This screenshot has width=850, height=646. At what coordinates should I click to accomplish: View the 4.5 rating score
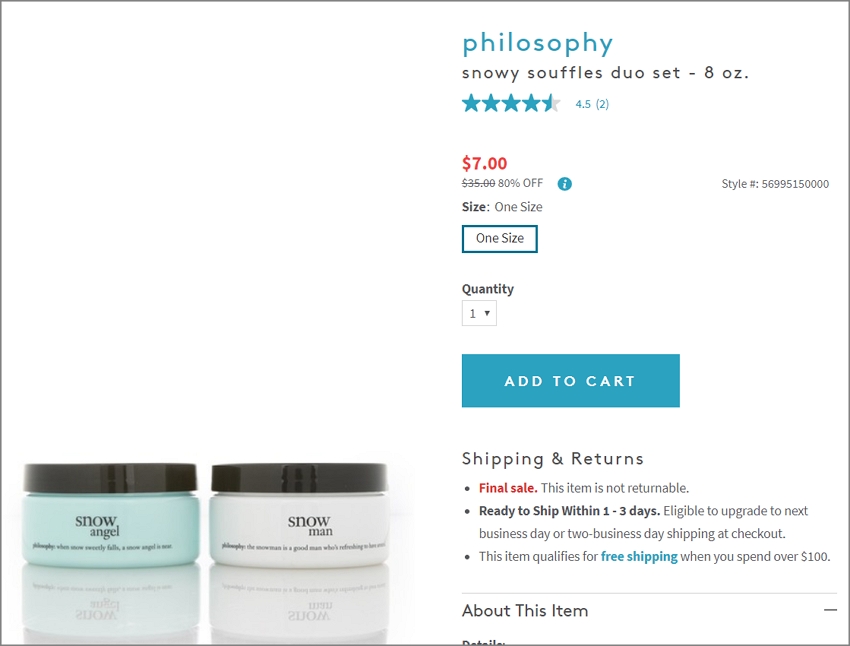pos(583,104)
